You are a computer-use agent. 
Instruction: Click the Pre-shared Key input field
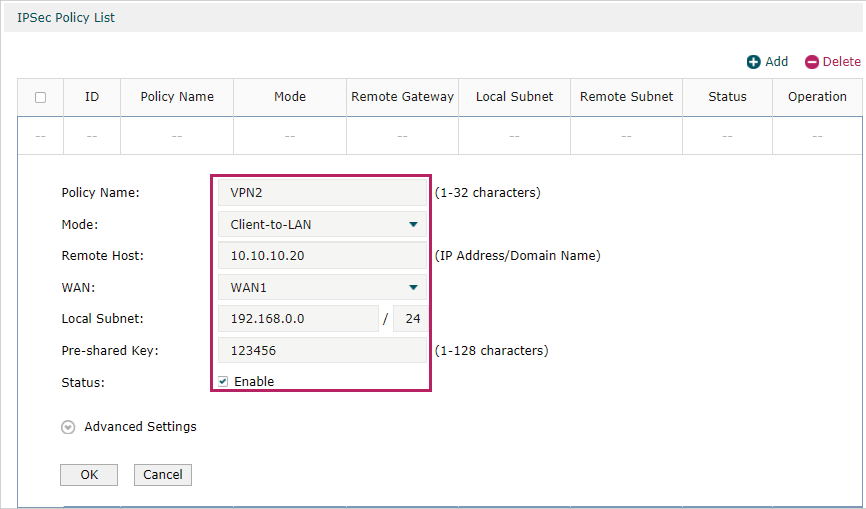[x=322, y=351]
